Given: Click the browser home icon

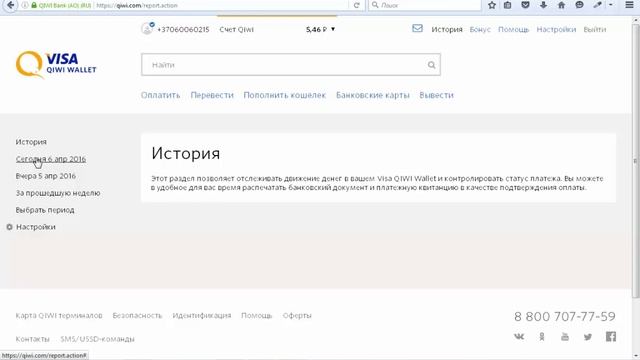Looking at the screenshot, I should 561,5.
